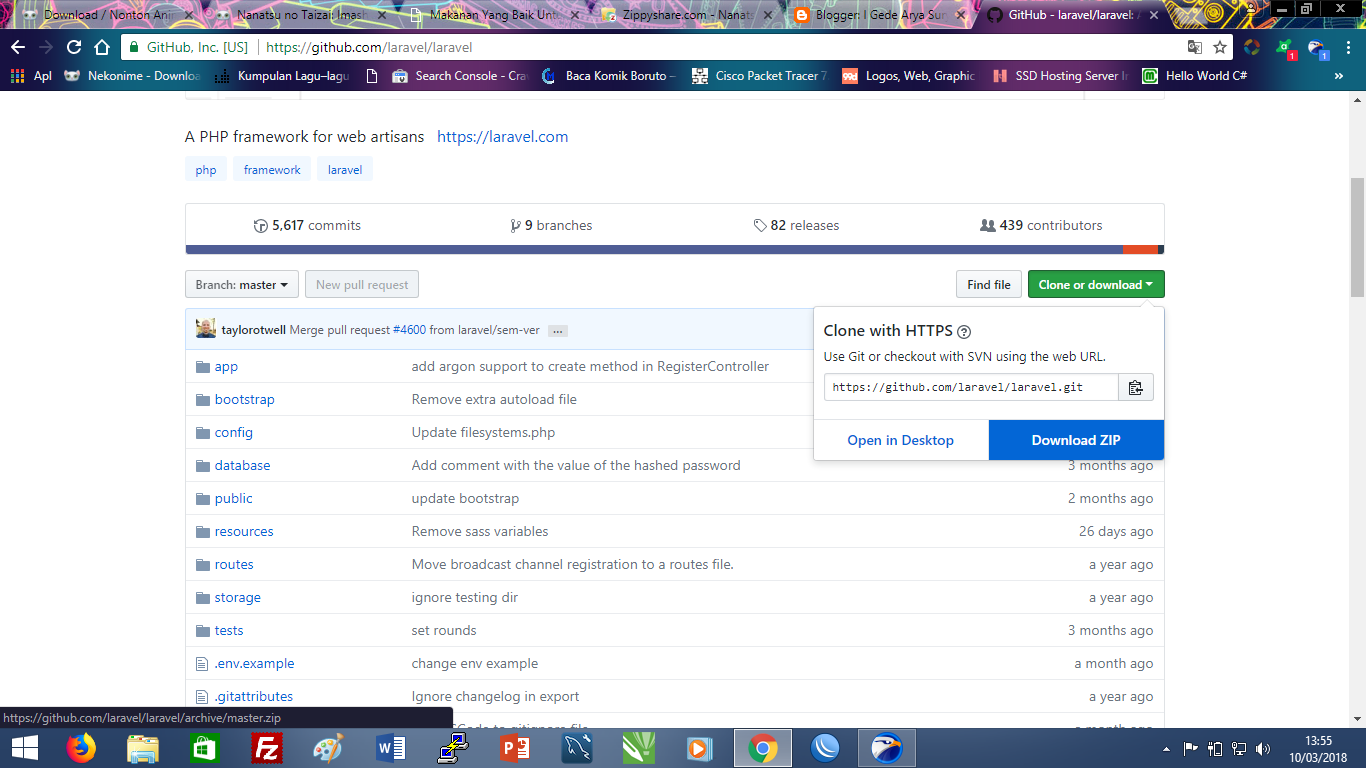Viewport: 1366px width, 768px height.
Task: Open the Windows Start menu
Action: (x=24, y=748)
